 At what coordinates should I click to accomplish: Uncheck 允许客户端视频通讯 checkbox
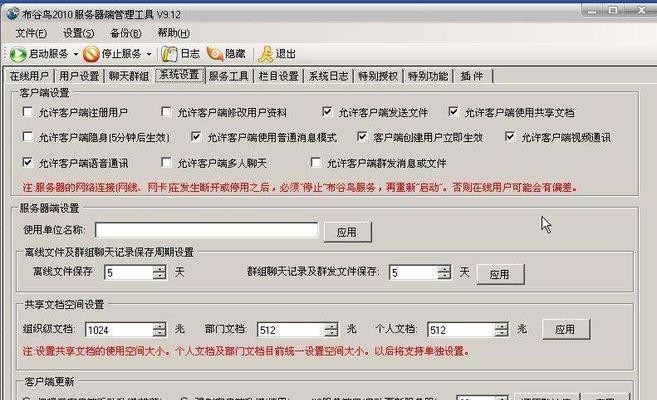tap(510, 137)
